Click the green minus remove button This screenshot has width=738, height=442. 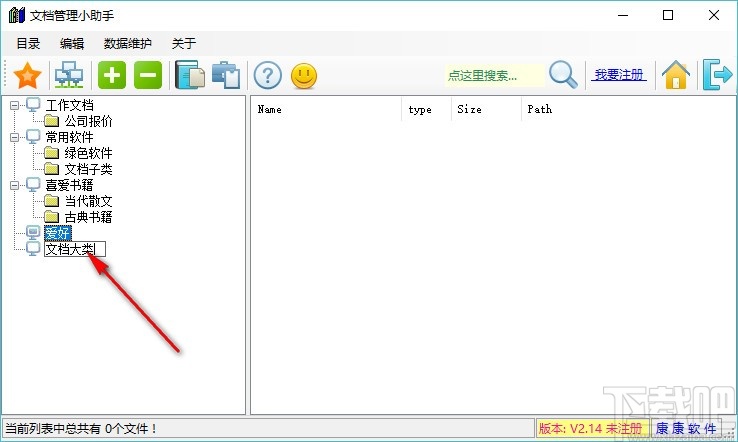[148, 75]
